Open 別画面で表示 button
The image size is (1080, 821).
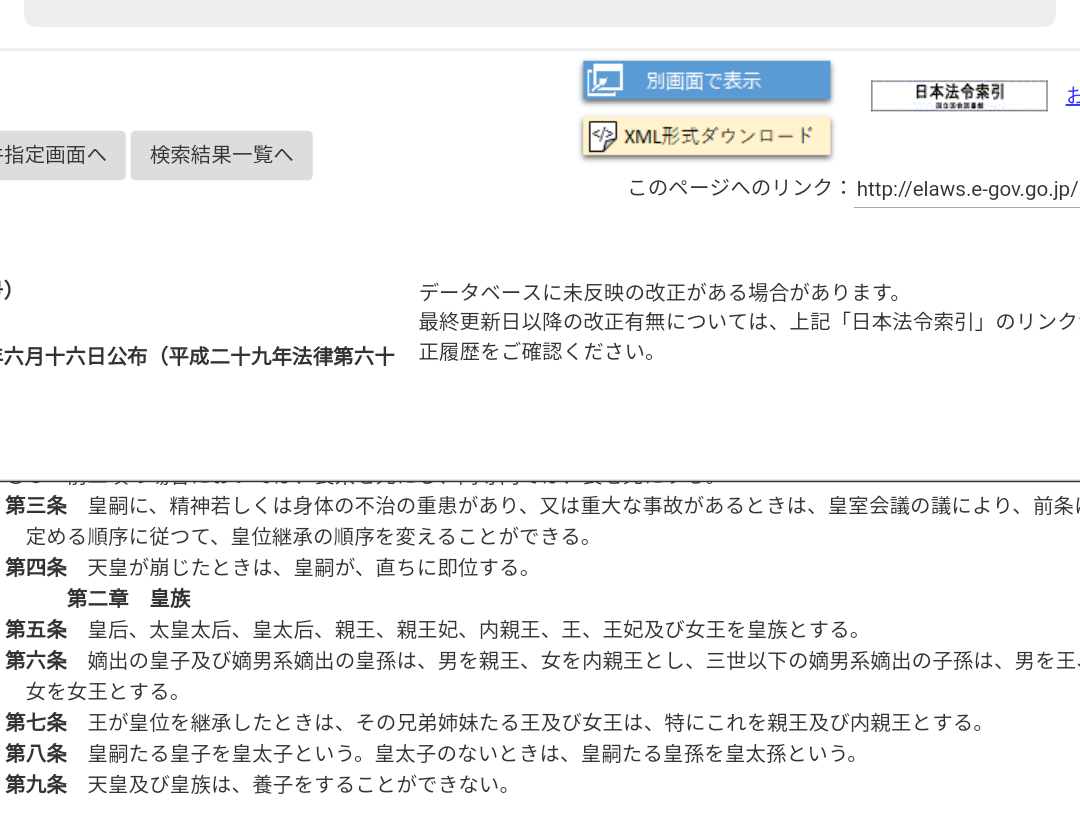(707, 81)
